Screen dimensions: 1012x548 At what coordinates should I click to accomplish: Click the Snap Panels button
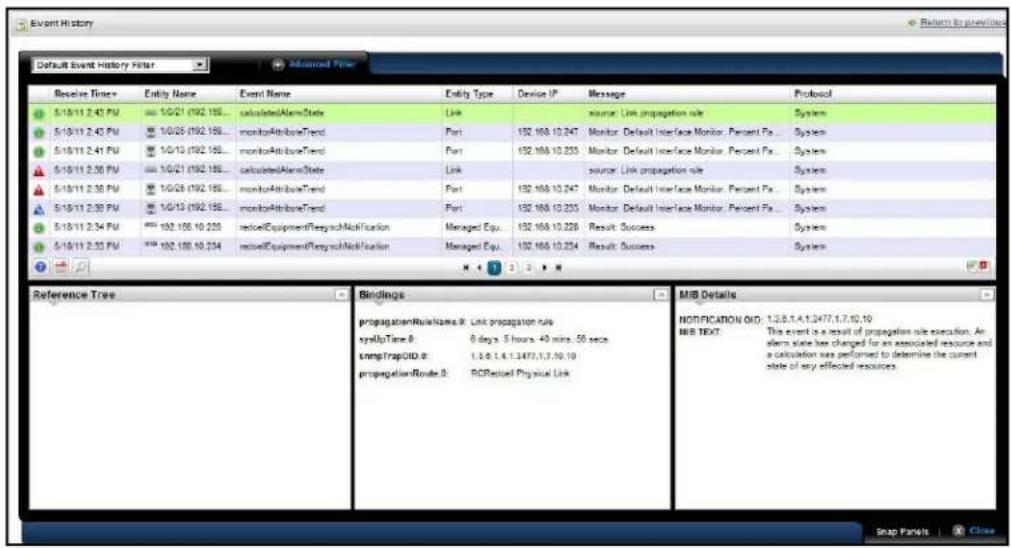pyautogui.click(x=902, y=532)
